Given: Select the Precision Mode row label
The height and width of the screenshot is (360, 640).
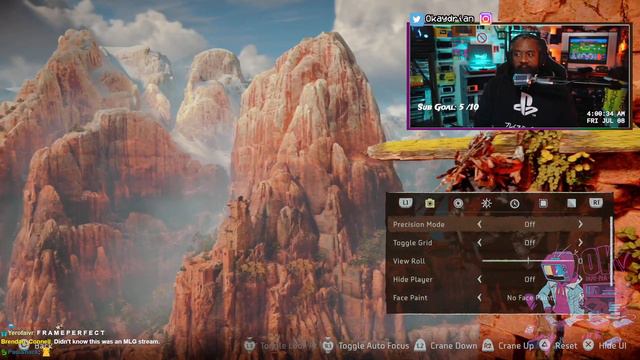Looking at the screenshot, I should coord(418,224).
